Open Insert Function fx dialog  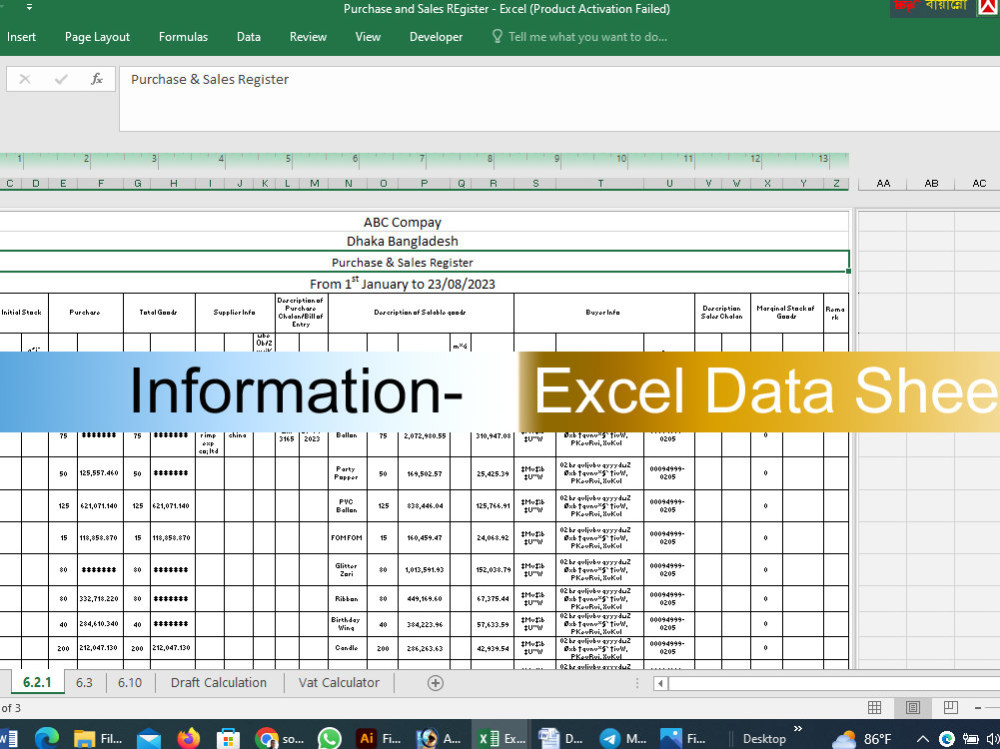click(x=97, y=79)
